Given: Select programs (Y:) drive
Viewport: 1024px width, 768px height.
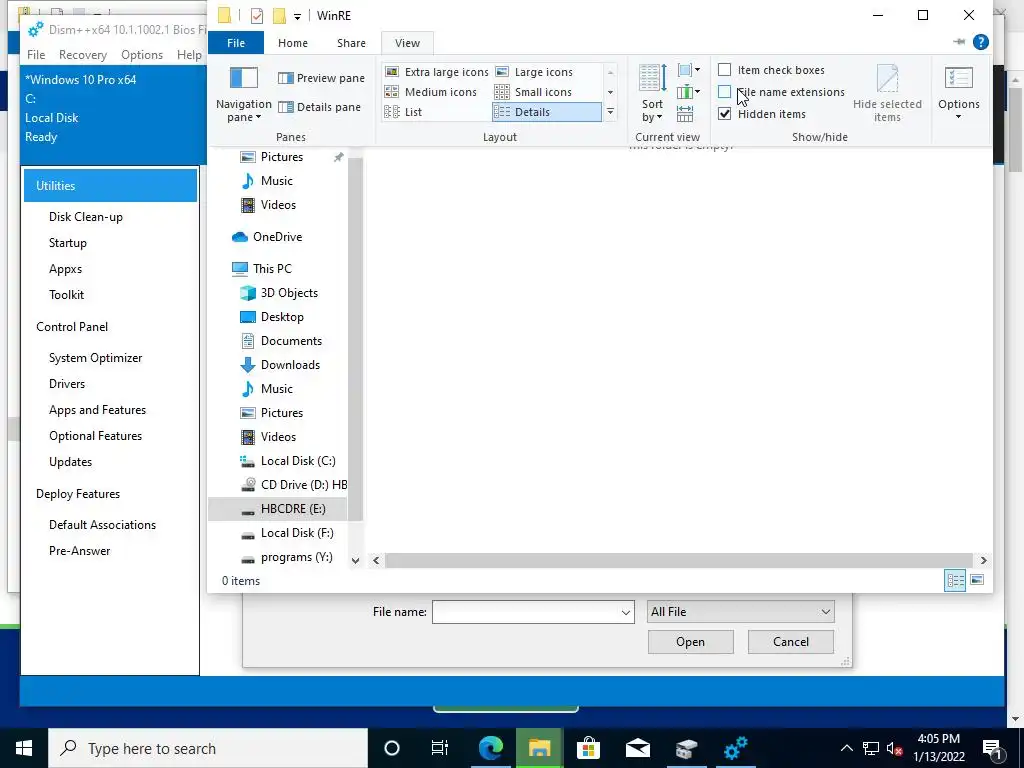Looking at the screenshot, I should (287, 557).
